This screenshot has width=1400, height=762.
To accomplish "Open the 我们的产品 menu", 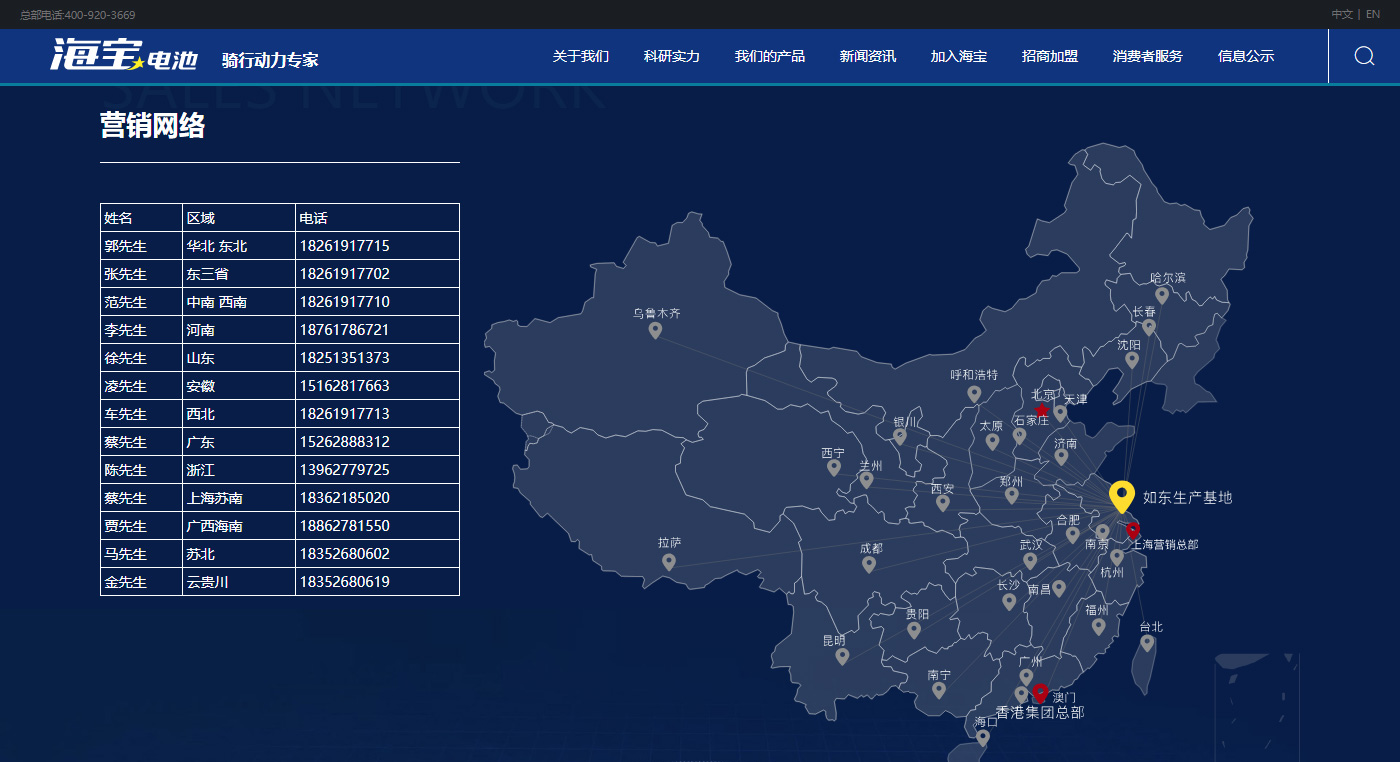I will 769,56.
